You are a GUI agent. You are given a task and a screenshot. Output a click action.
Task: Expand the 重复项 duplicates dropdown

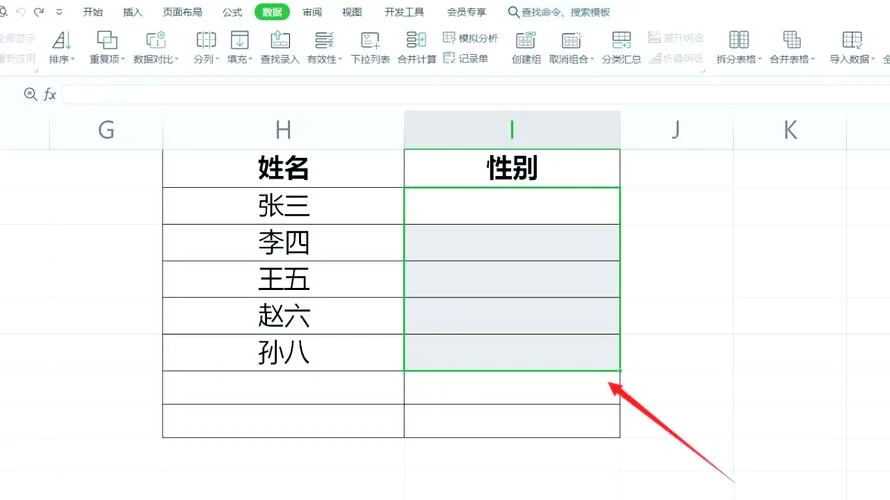[123, 59]
